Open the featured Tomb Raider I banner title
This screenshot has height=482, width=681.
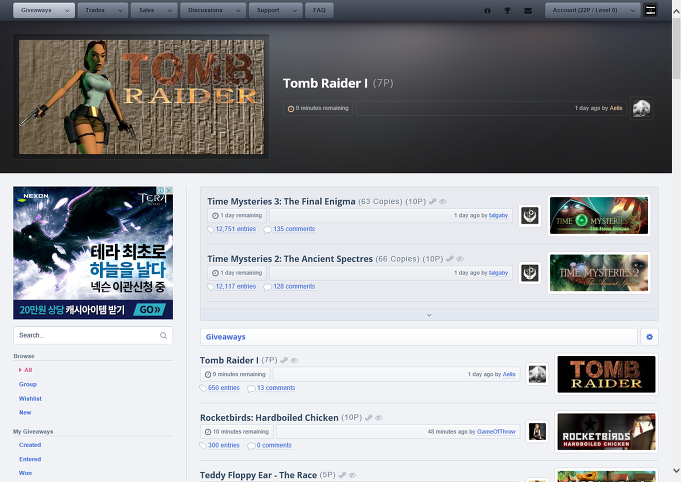[325, 83]
